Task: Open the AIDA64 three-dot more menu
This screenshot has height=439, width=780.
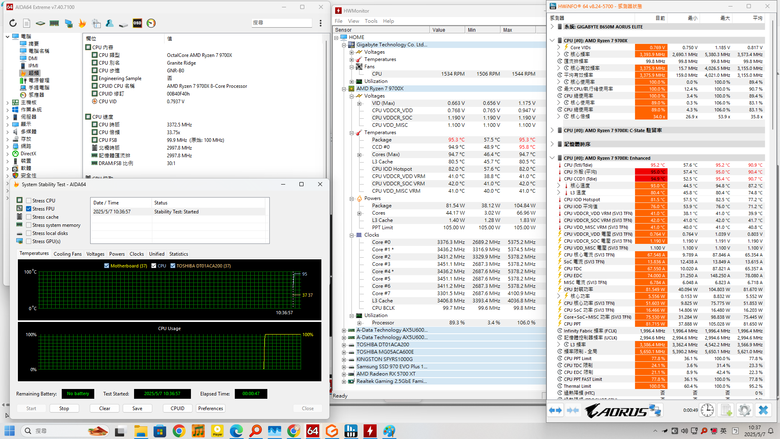Action: (x=320, y=23)
